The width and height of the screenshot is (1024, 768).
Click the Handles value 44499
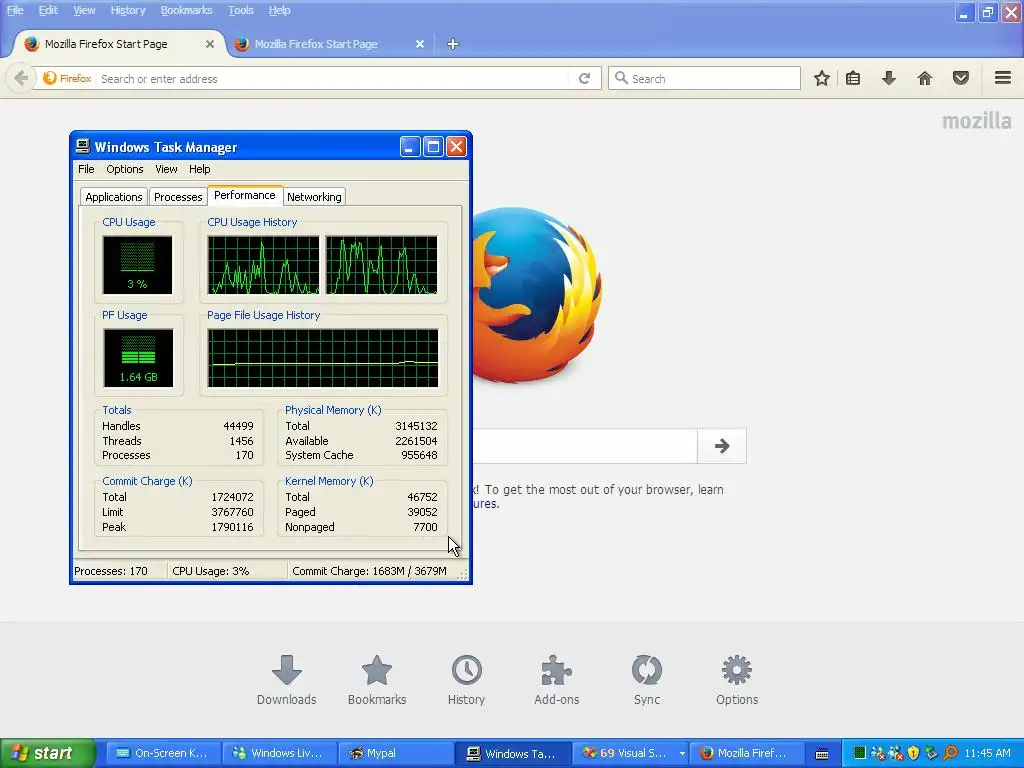point(238,426)
